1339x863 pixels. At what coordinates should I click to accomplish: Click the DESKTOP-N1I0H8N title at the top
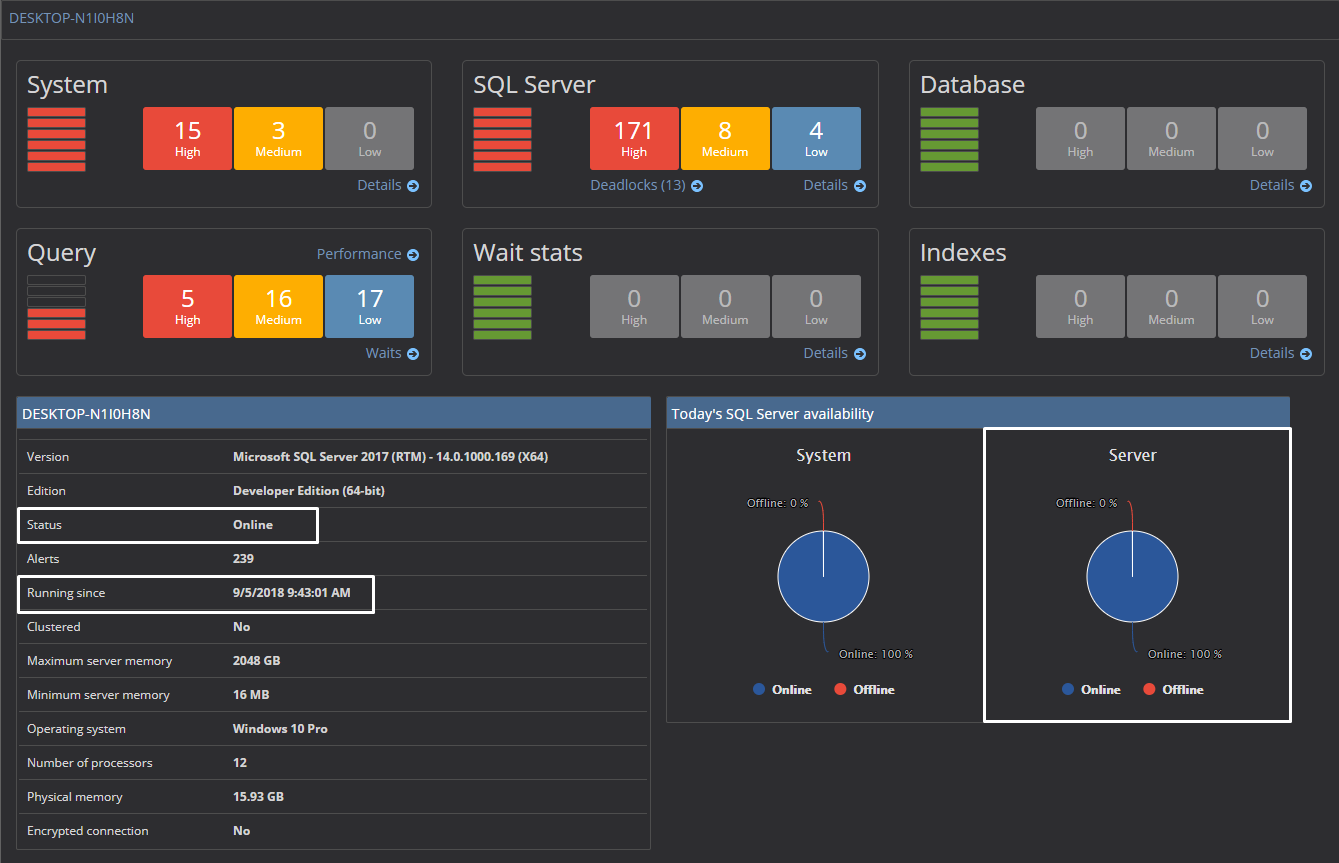coord(71,18)
